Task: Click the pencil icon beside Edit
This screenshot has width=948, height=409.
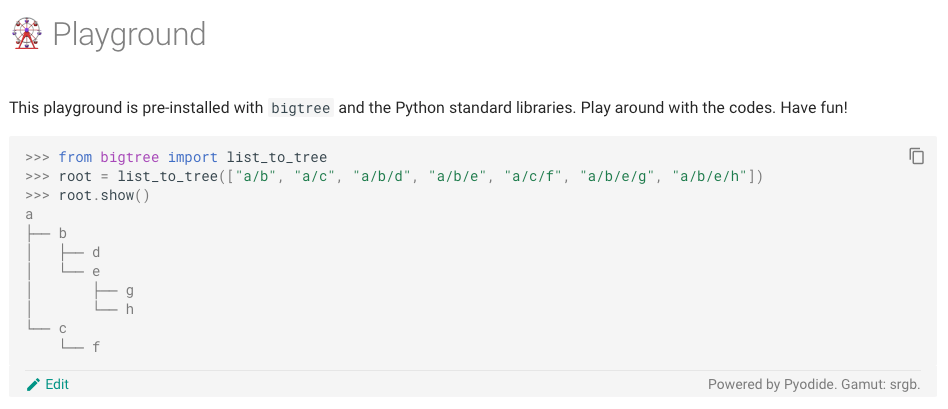Action: click(34, 384)
